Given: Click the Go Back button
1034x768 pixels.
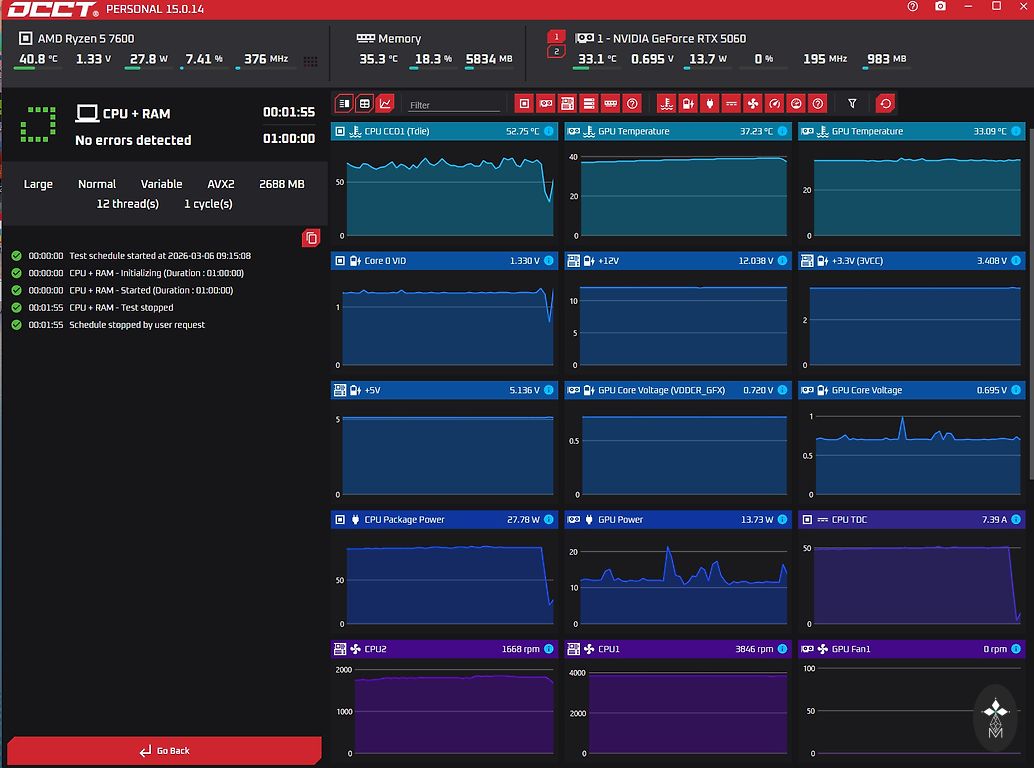Looking at the screenshot, I should pyautogui.click(x=164, y=750).
